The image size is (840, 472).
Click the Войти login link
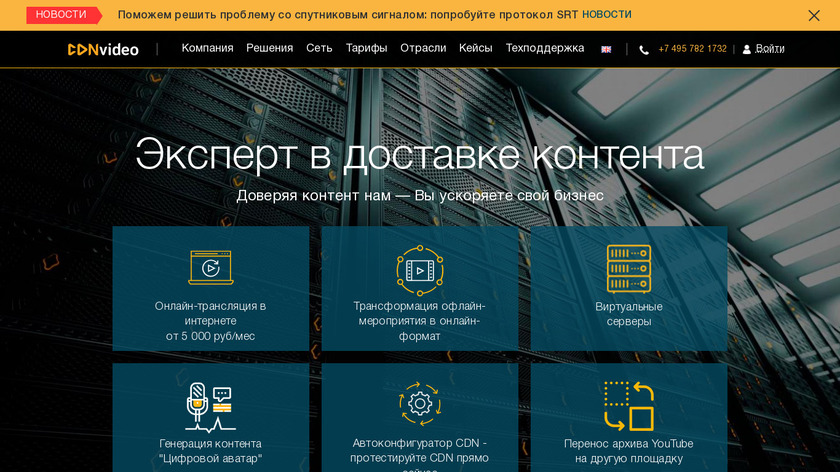tap(770, 49)
